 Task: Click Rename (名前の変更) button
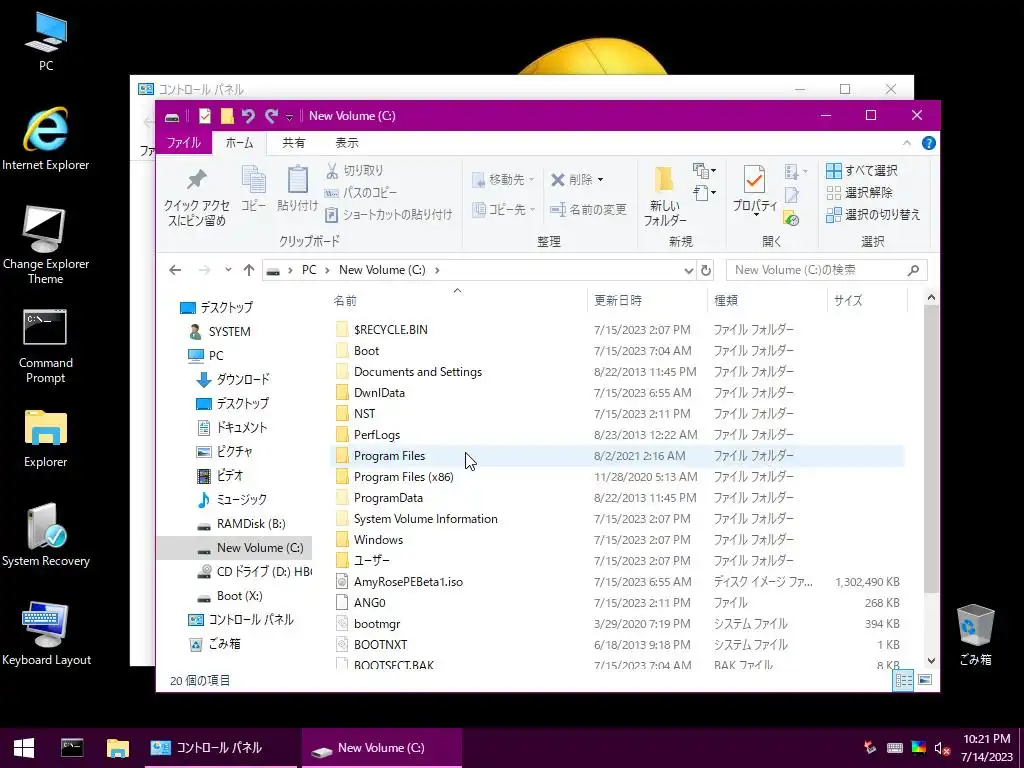pos(588,210)
